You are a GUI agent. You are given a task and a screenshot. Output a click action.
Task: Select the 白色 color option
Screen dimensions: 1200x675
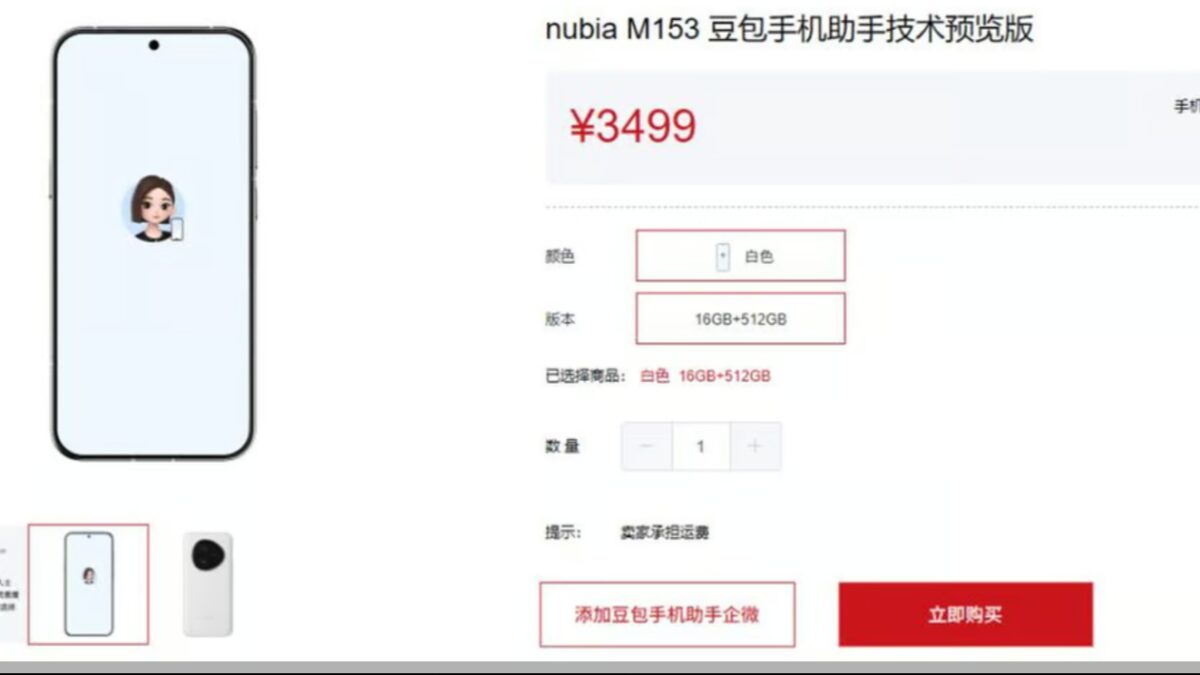click(x=740, y=256)
